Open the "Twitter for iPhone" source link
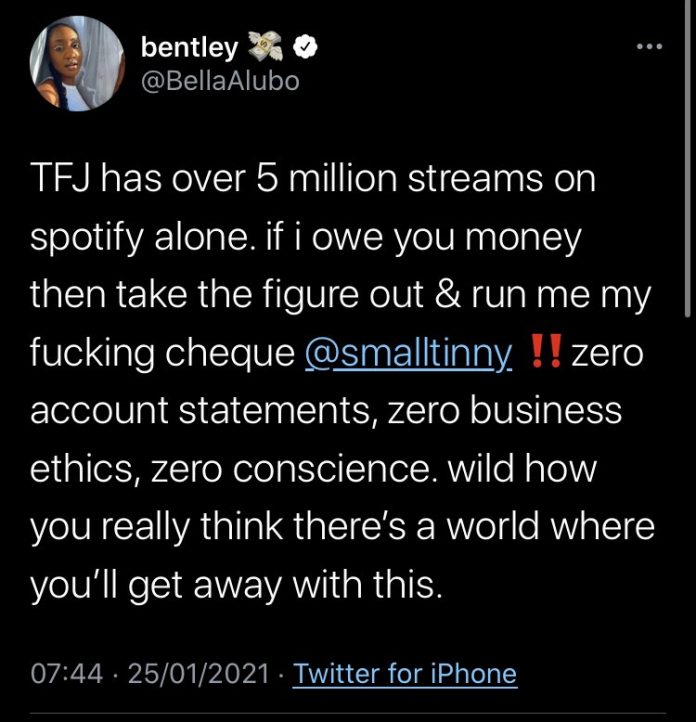The width and height of the screenshot is (696, 722). [405, 673]
